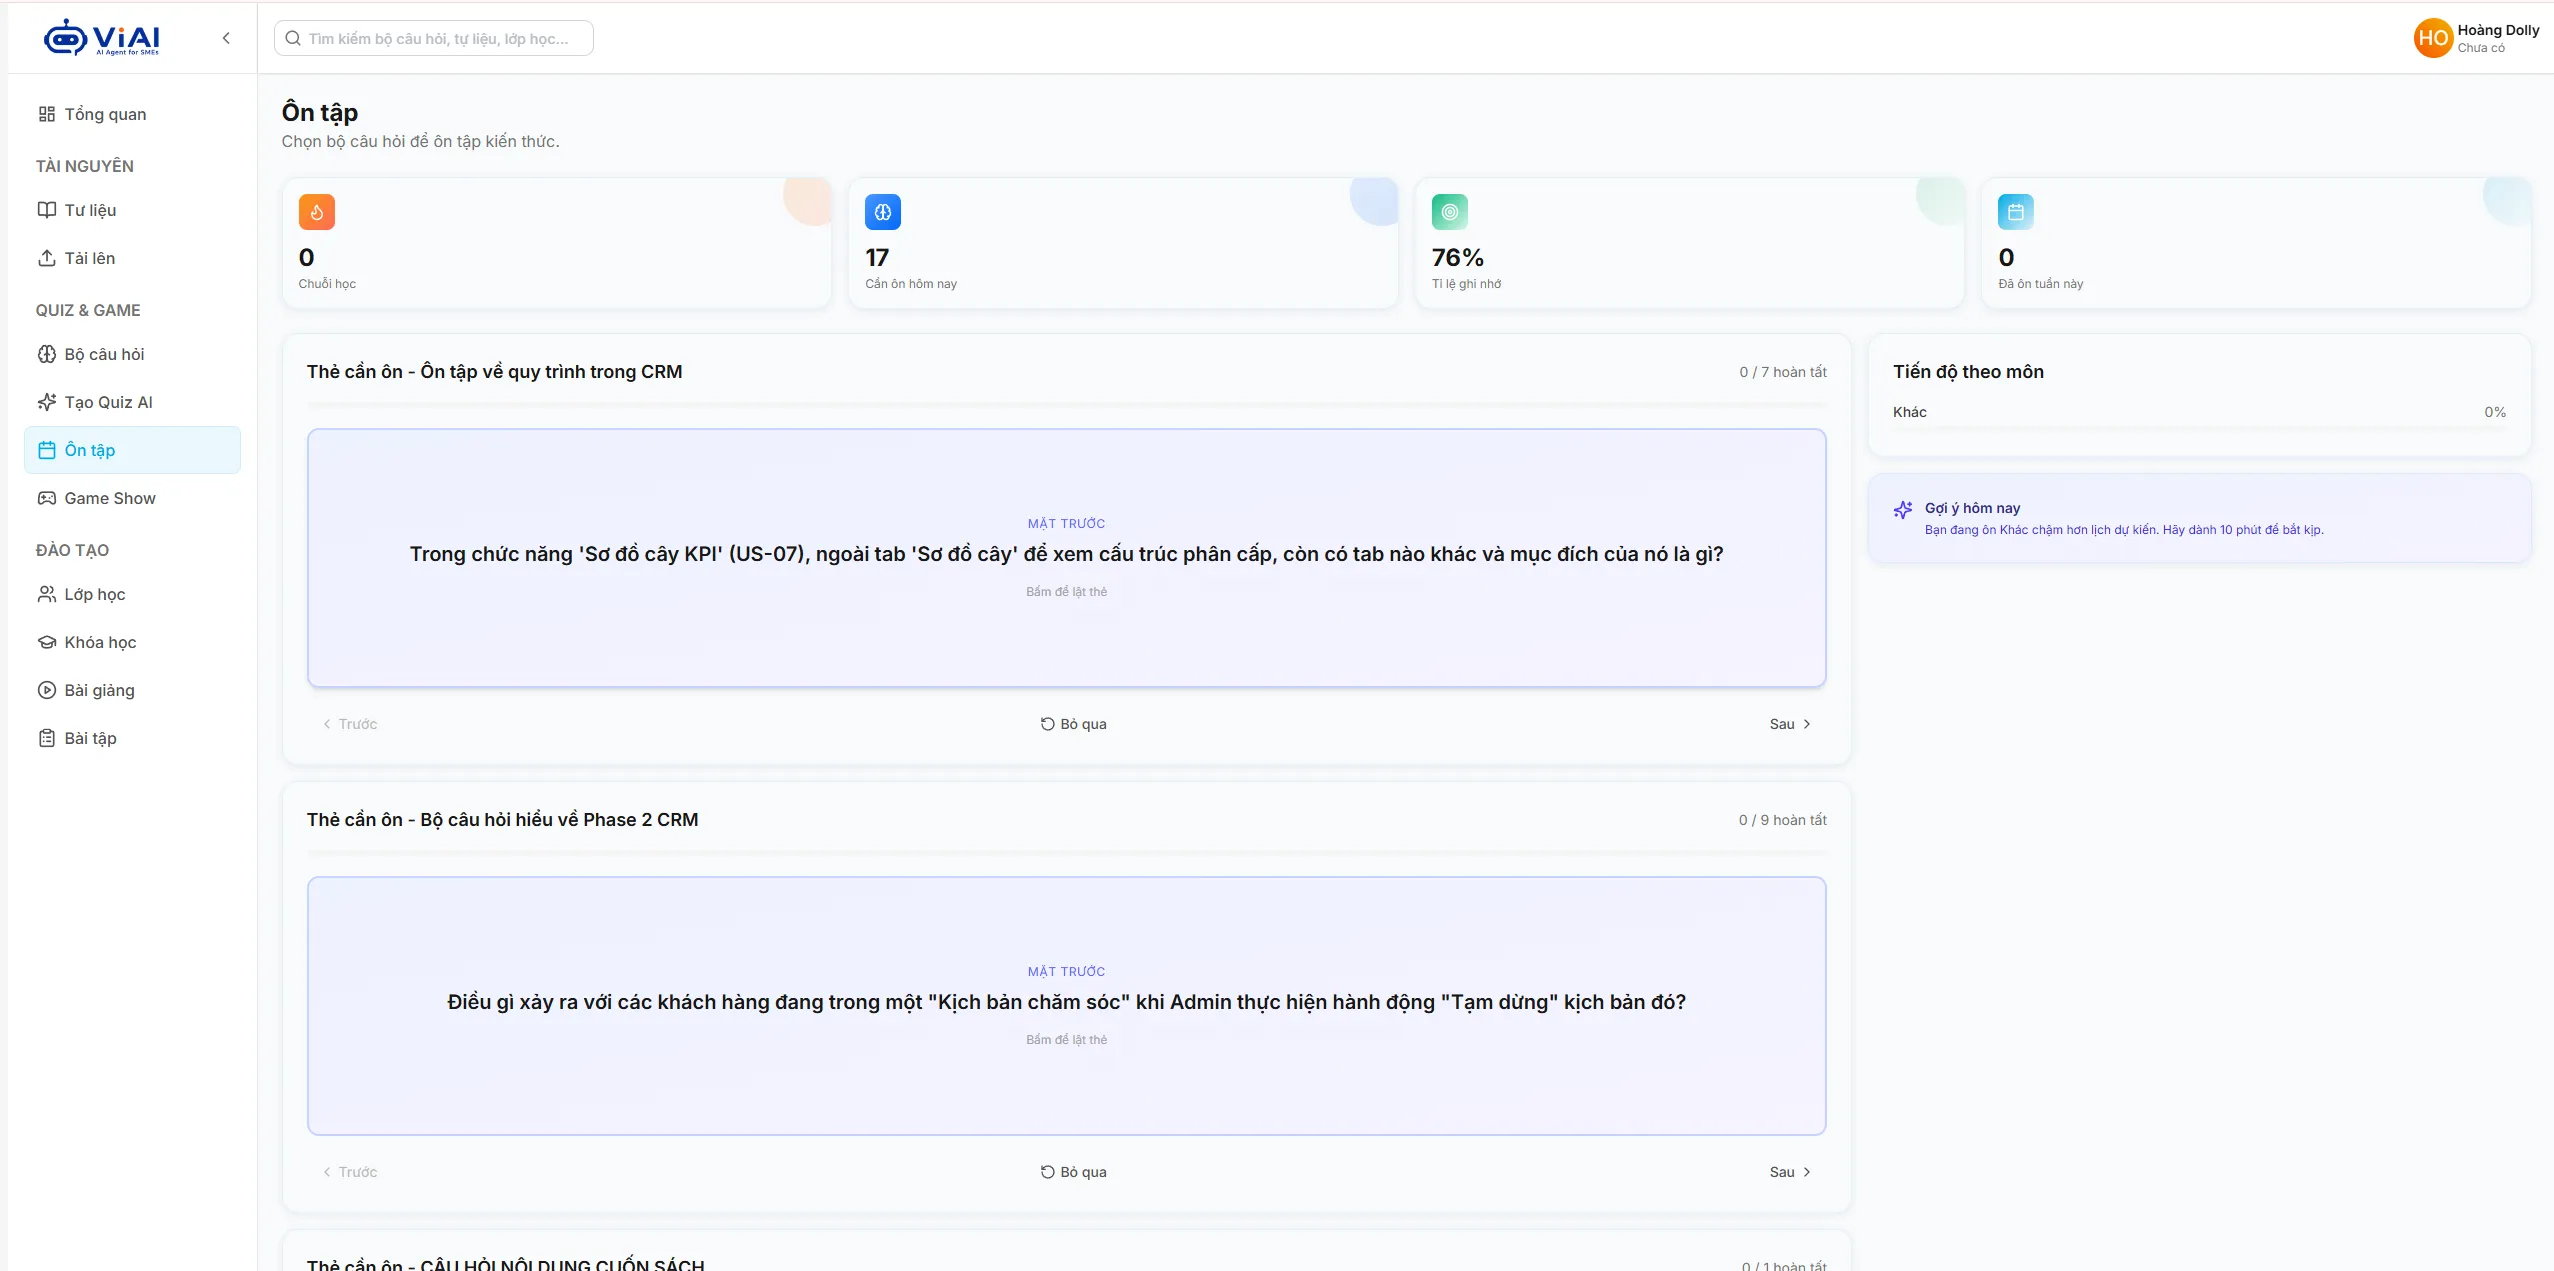This screenshot has height=1271, width=2554.
Task: Open the Game Show section
Action: point(132,498)
